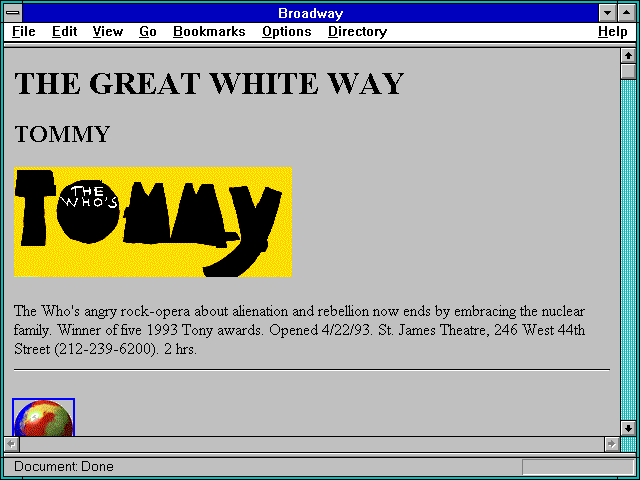This screenshot has width=640, height=480.
Task: Open the Go menu
Action: pyautogui.click(x=148, y=31)
